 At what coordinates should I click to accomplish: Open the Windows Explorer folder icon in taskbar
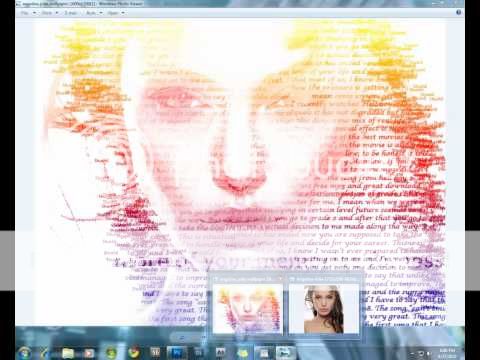click(68, 353)
